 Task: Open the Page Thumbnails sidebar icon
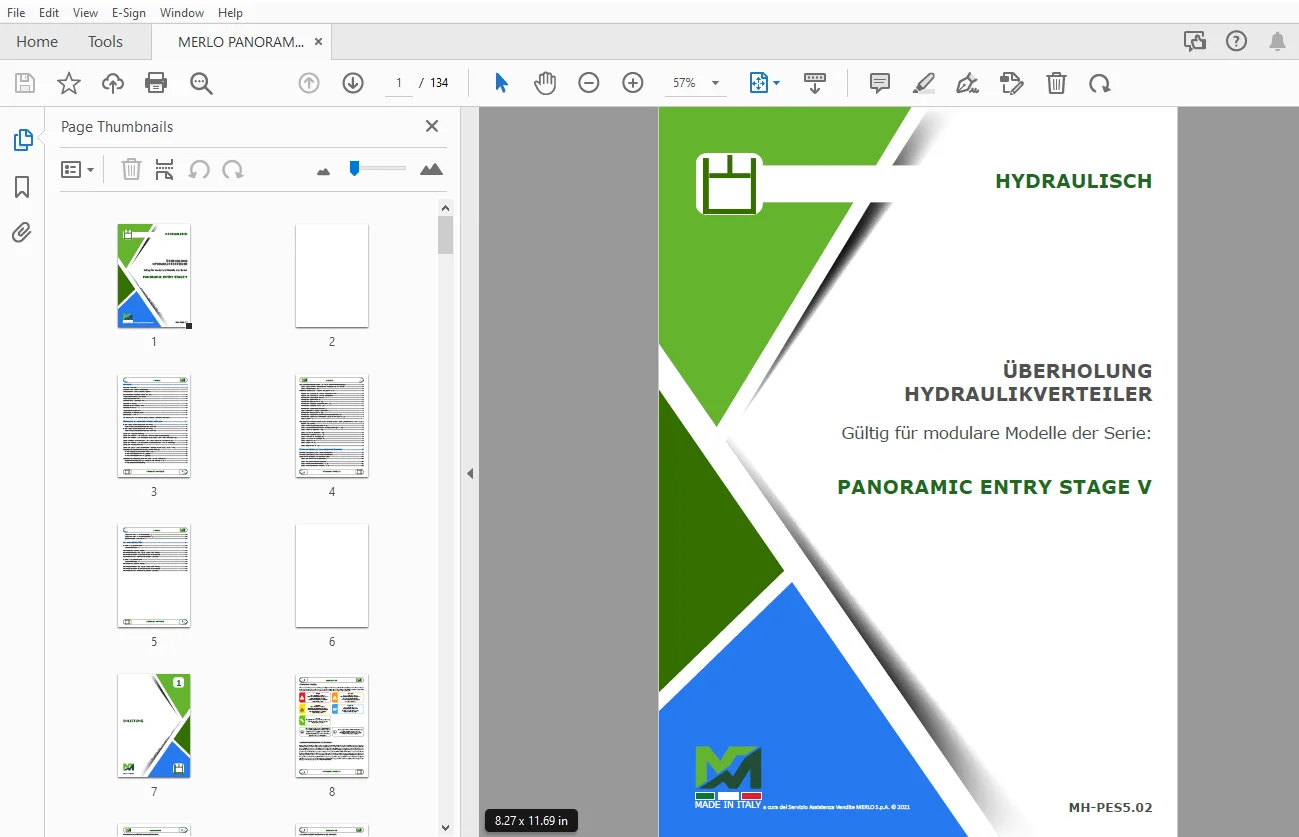[22, 141]
